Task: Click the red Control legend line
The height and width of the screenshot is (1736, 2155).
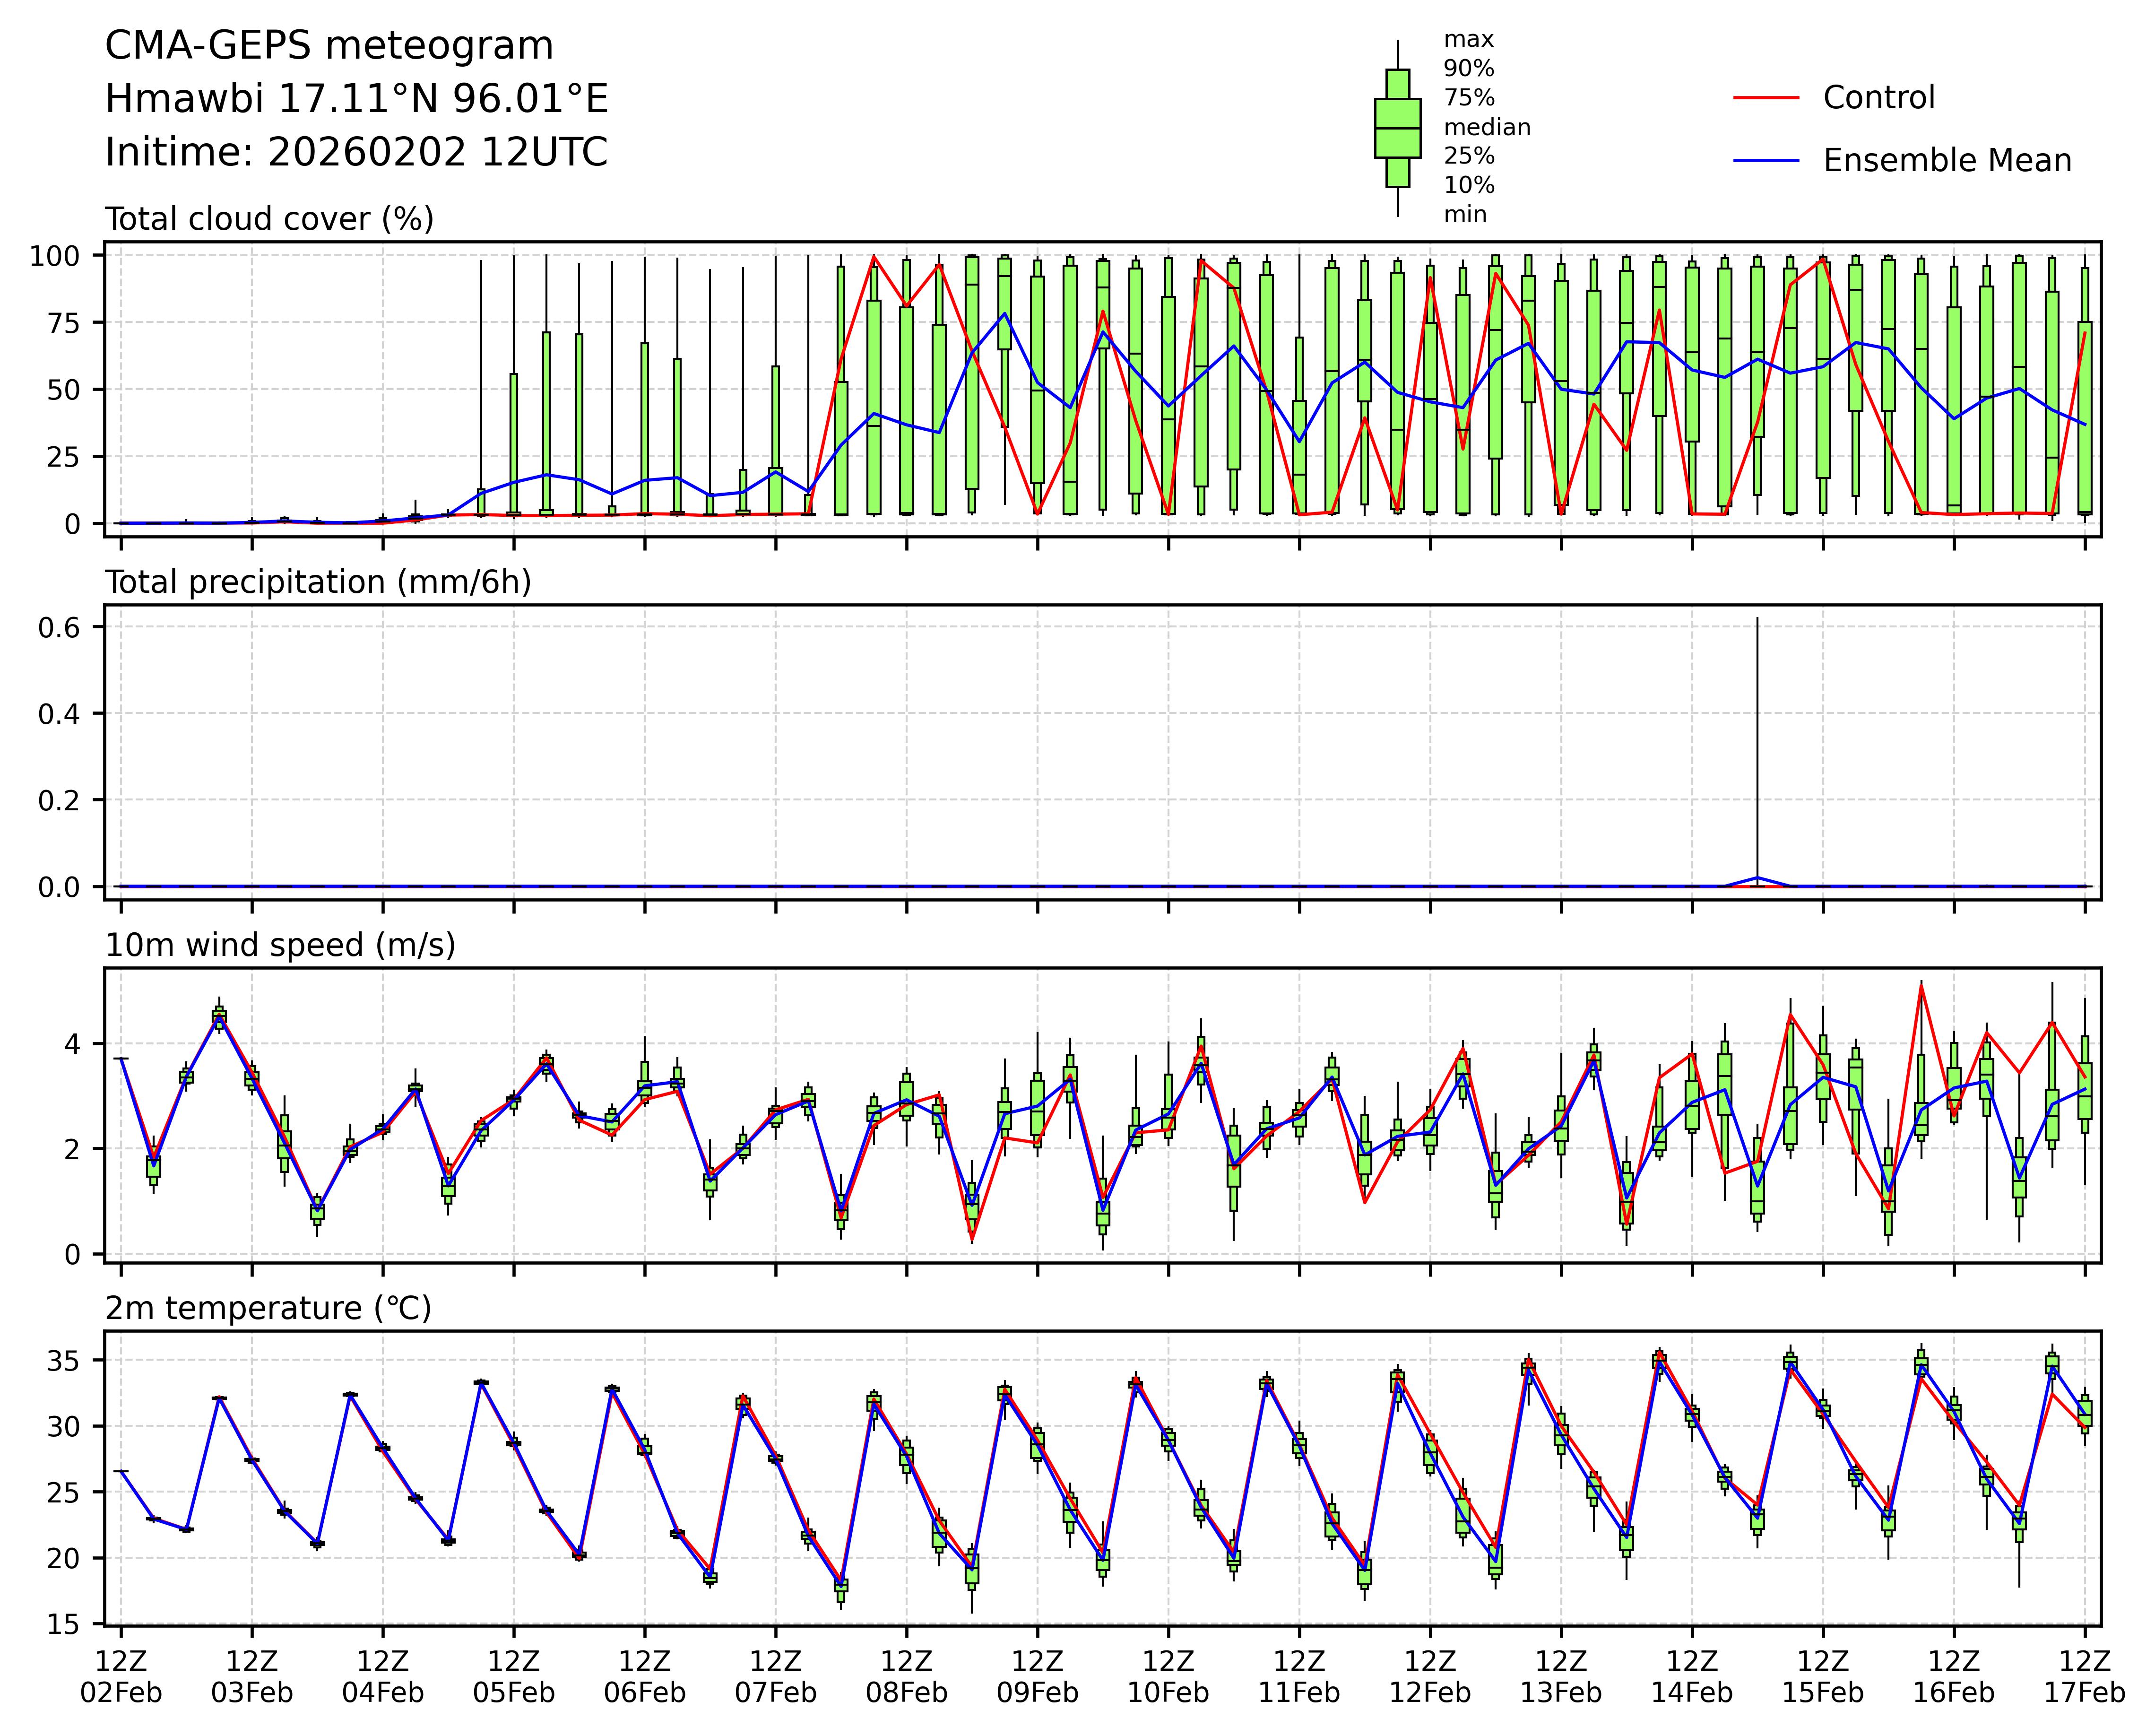Action: [x=1766, y=98]
